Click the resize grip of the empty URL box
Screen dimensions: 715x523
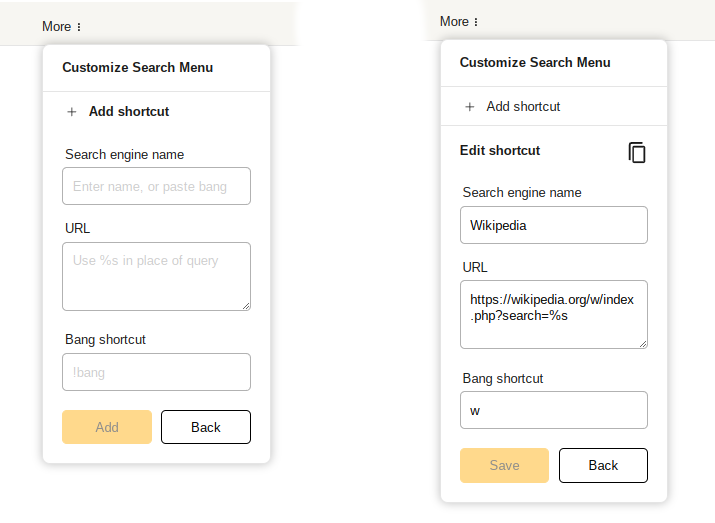pos(245,305)
